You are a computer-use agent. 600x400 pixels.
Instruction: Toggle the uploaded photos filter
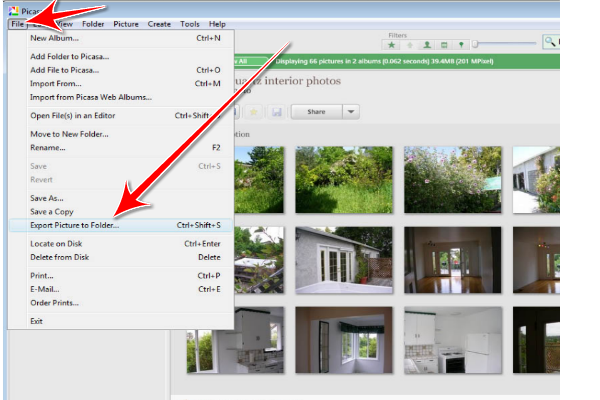click(x=409, y=44)
